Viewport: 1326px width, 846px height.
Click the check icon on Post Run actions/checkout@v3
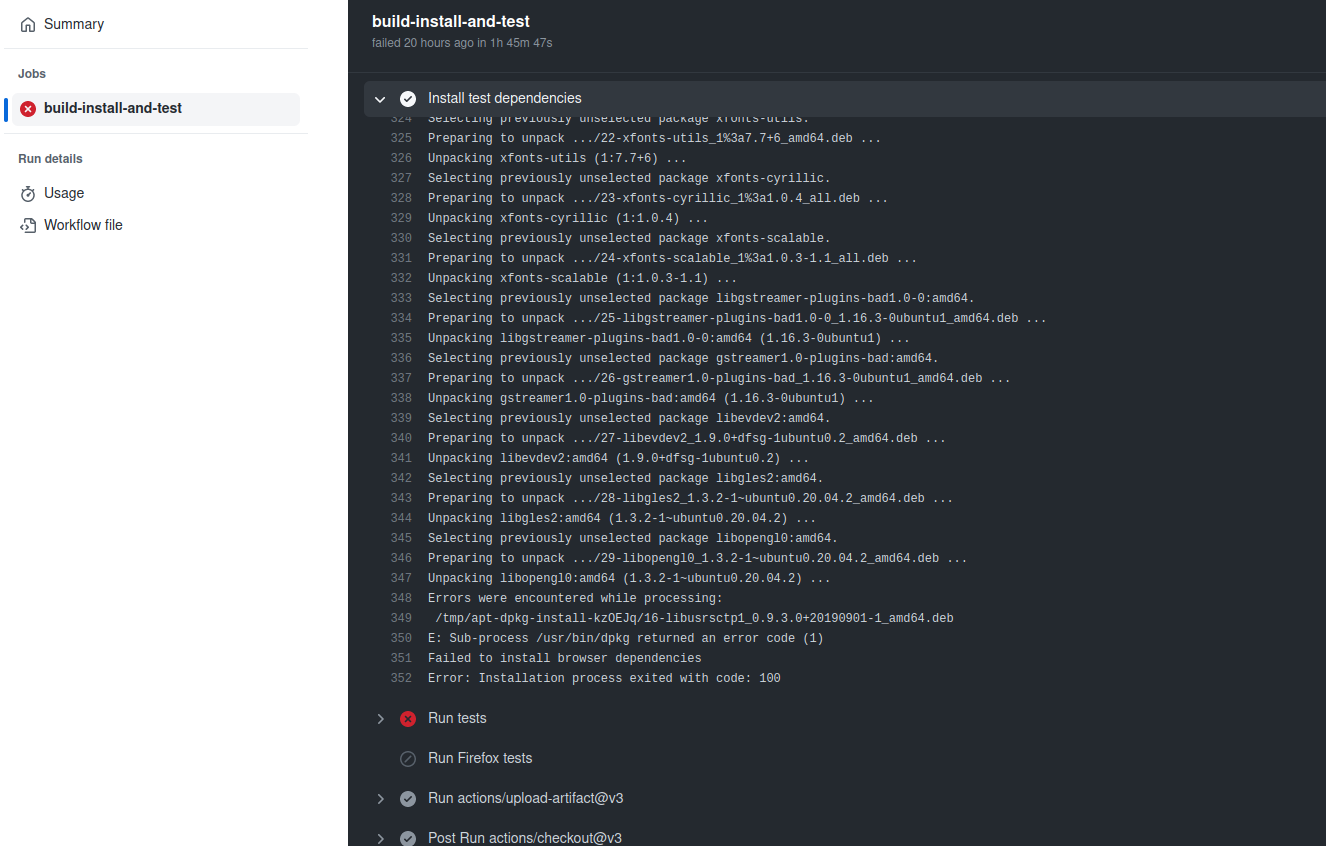tap(408, 839)
